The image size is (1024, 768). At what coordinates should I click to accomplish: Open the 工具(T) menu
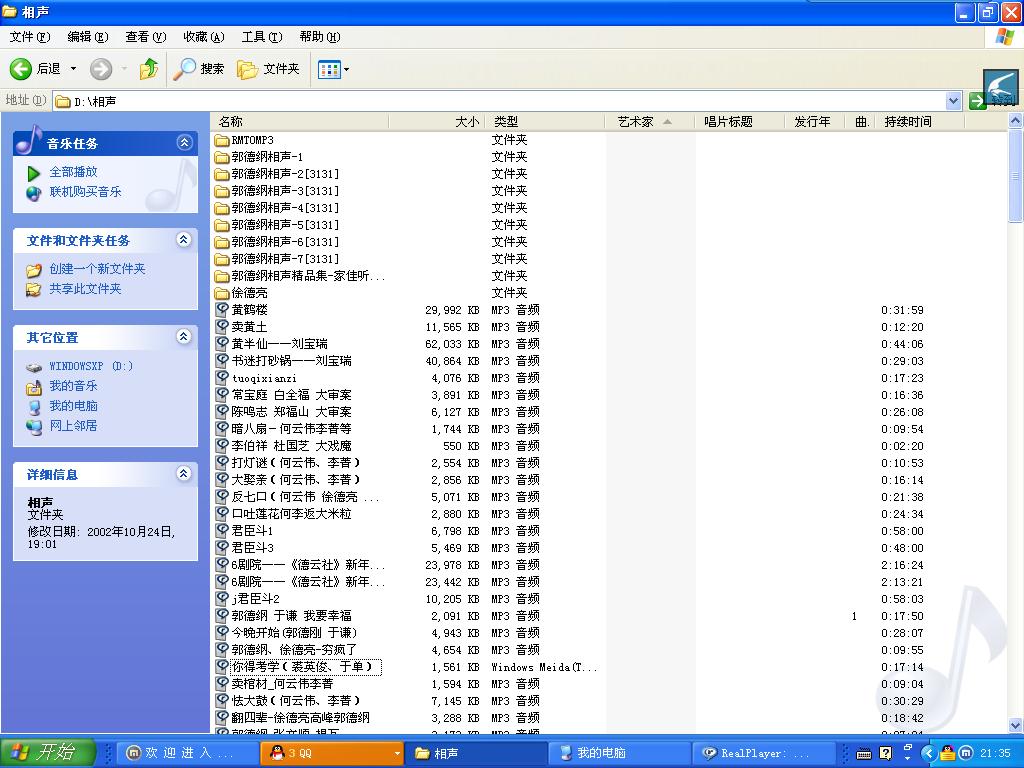pos(261,37)
